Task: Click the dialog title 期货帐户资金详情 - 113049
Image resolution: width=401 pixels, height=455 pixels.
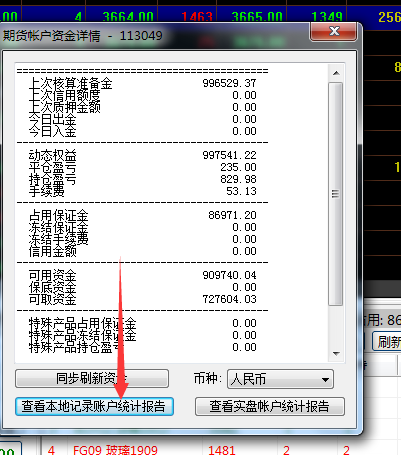Action: tap(82, 35)
